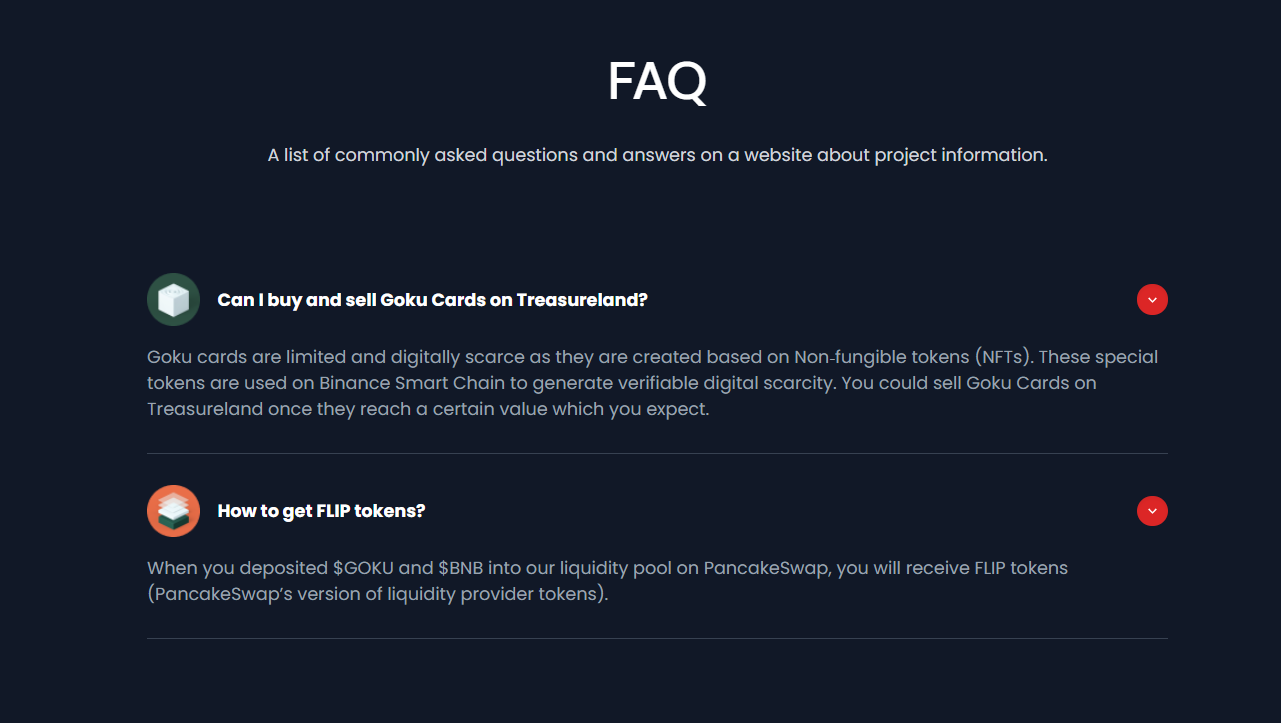Click the subtitle about commonly asked questions

pos(657,155)
